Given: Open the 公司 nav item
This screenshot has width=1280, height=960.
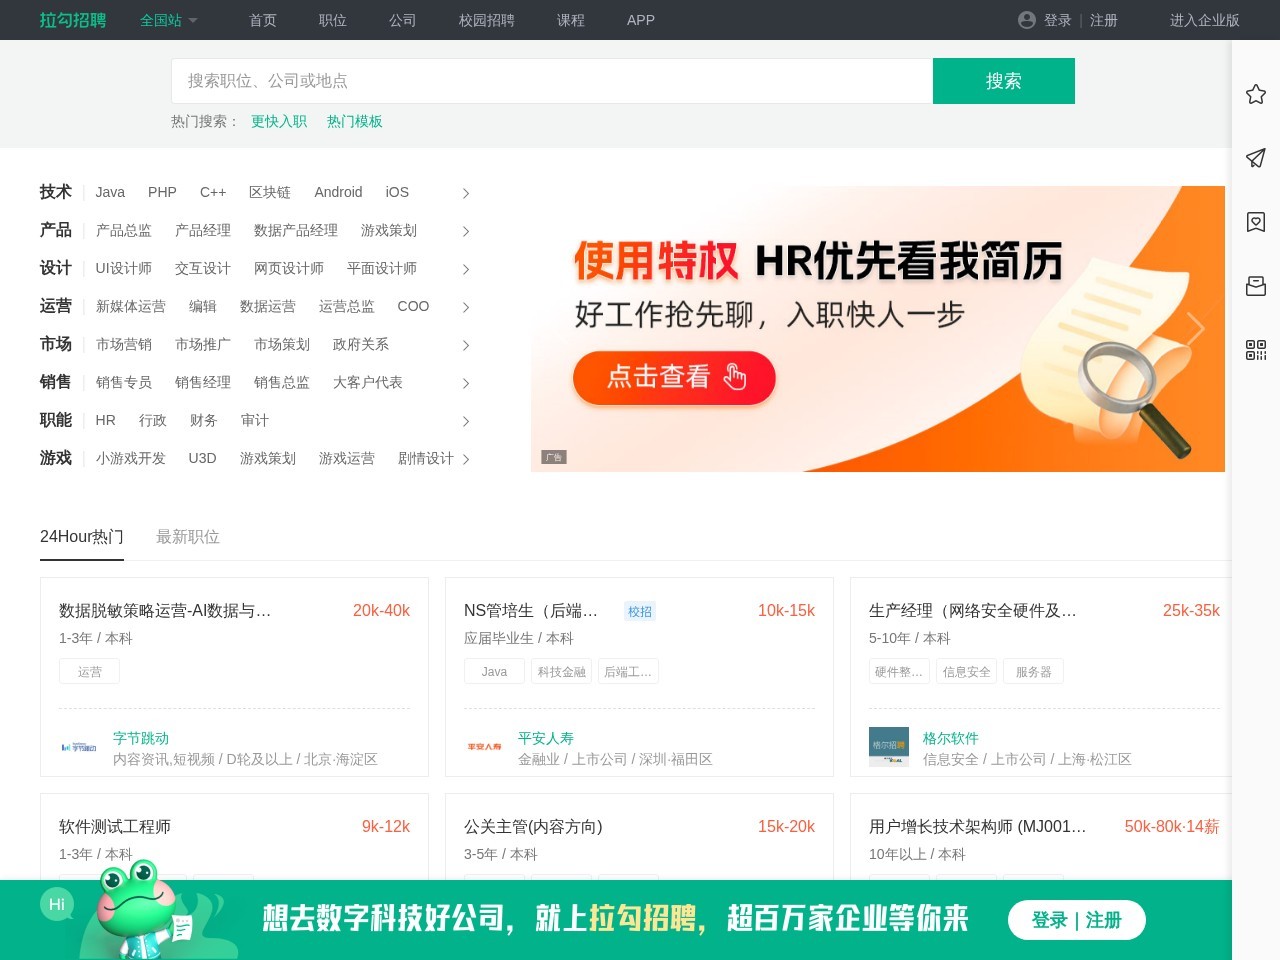Looking at the screenshot, I should (403, 20).
